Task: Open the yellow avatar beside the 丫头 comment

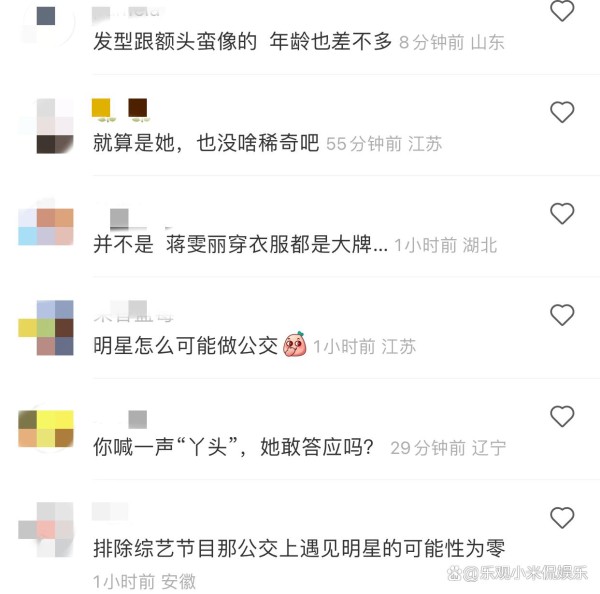Action: coord(46,429)
